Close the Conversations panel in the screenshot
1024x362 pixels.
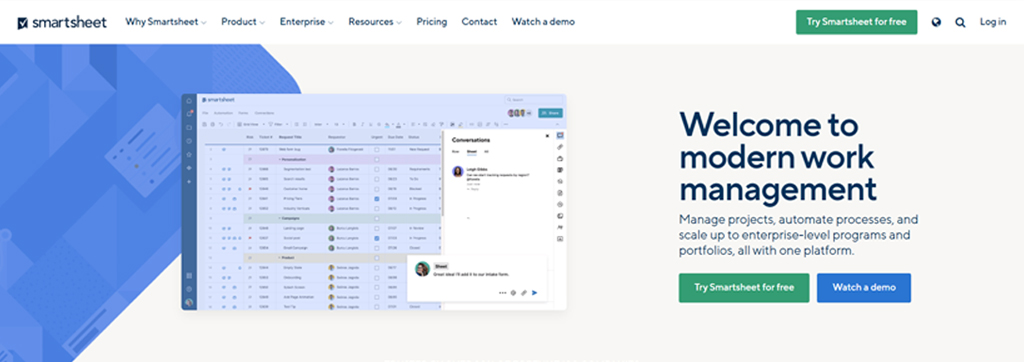tap(547, 136)
